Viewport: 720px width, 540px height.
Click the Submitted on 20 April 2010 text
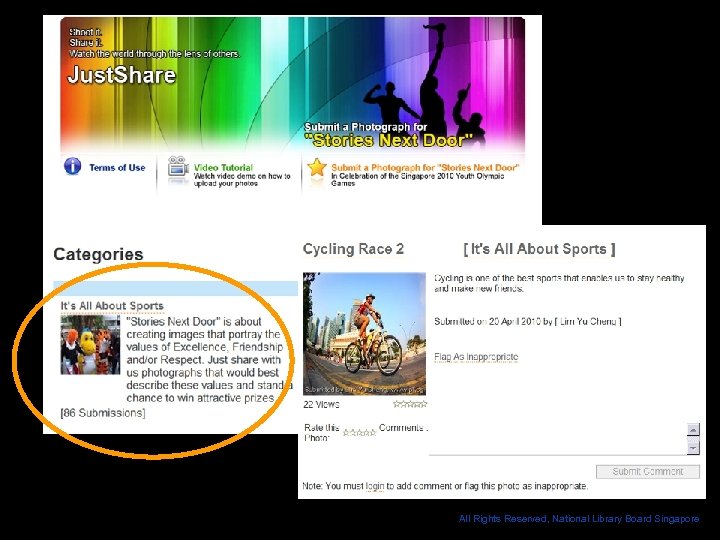pos(528,321)
